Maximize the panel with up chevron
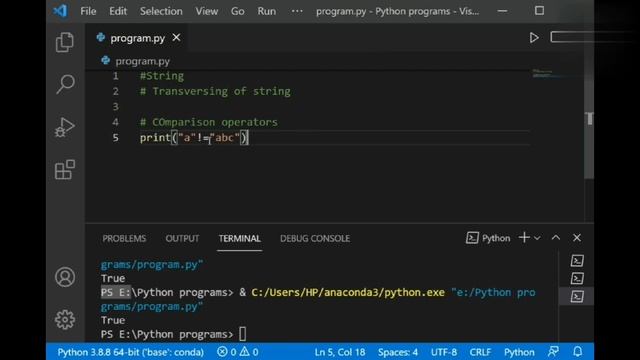This screenshot has height=360, width=640. click(556, 238)
